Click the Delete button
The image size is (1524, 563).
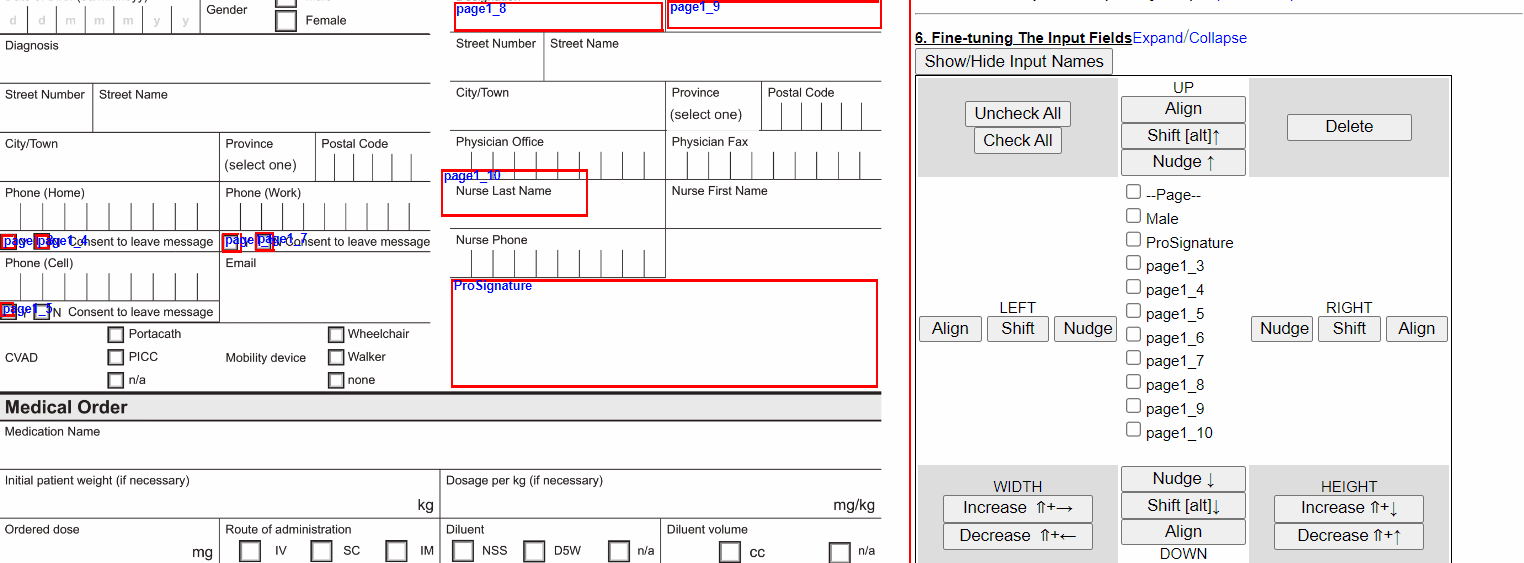[1348, 127]
